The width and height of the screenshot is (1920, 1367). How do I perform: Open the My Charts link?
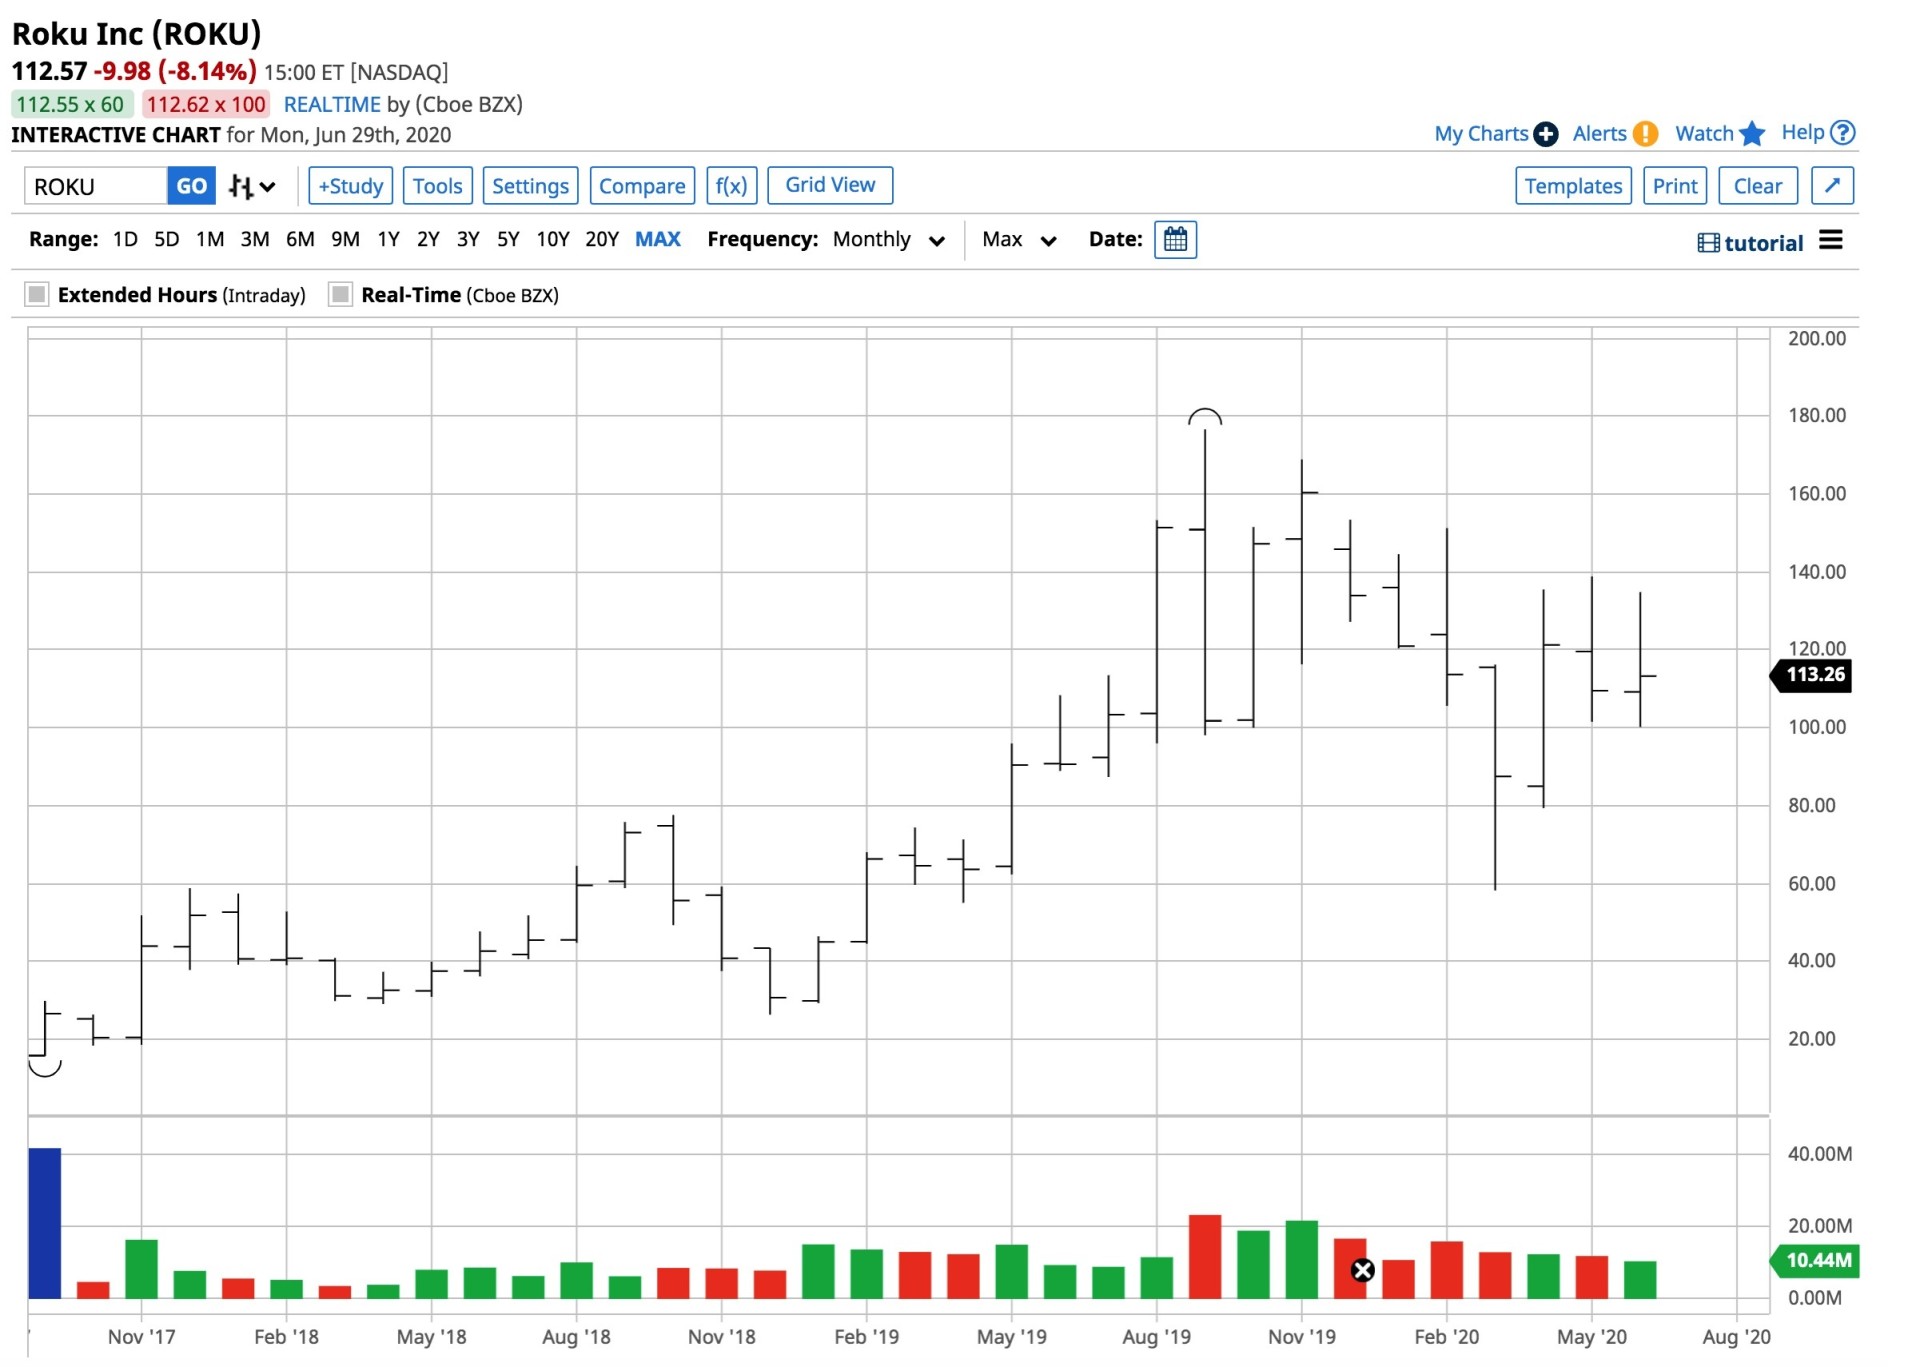pyautogui.click(x=1481, y=134)
